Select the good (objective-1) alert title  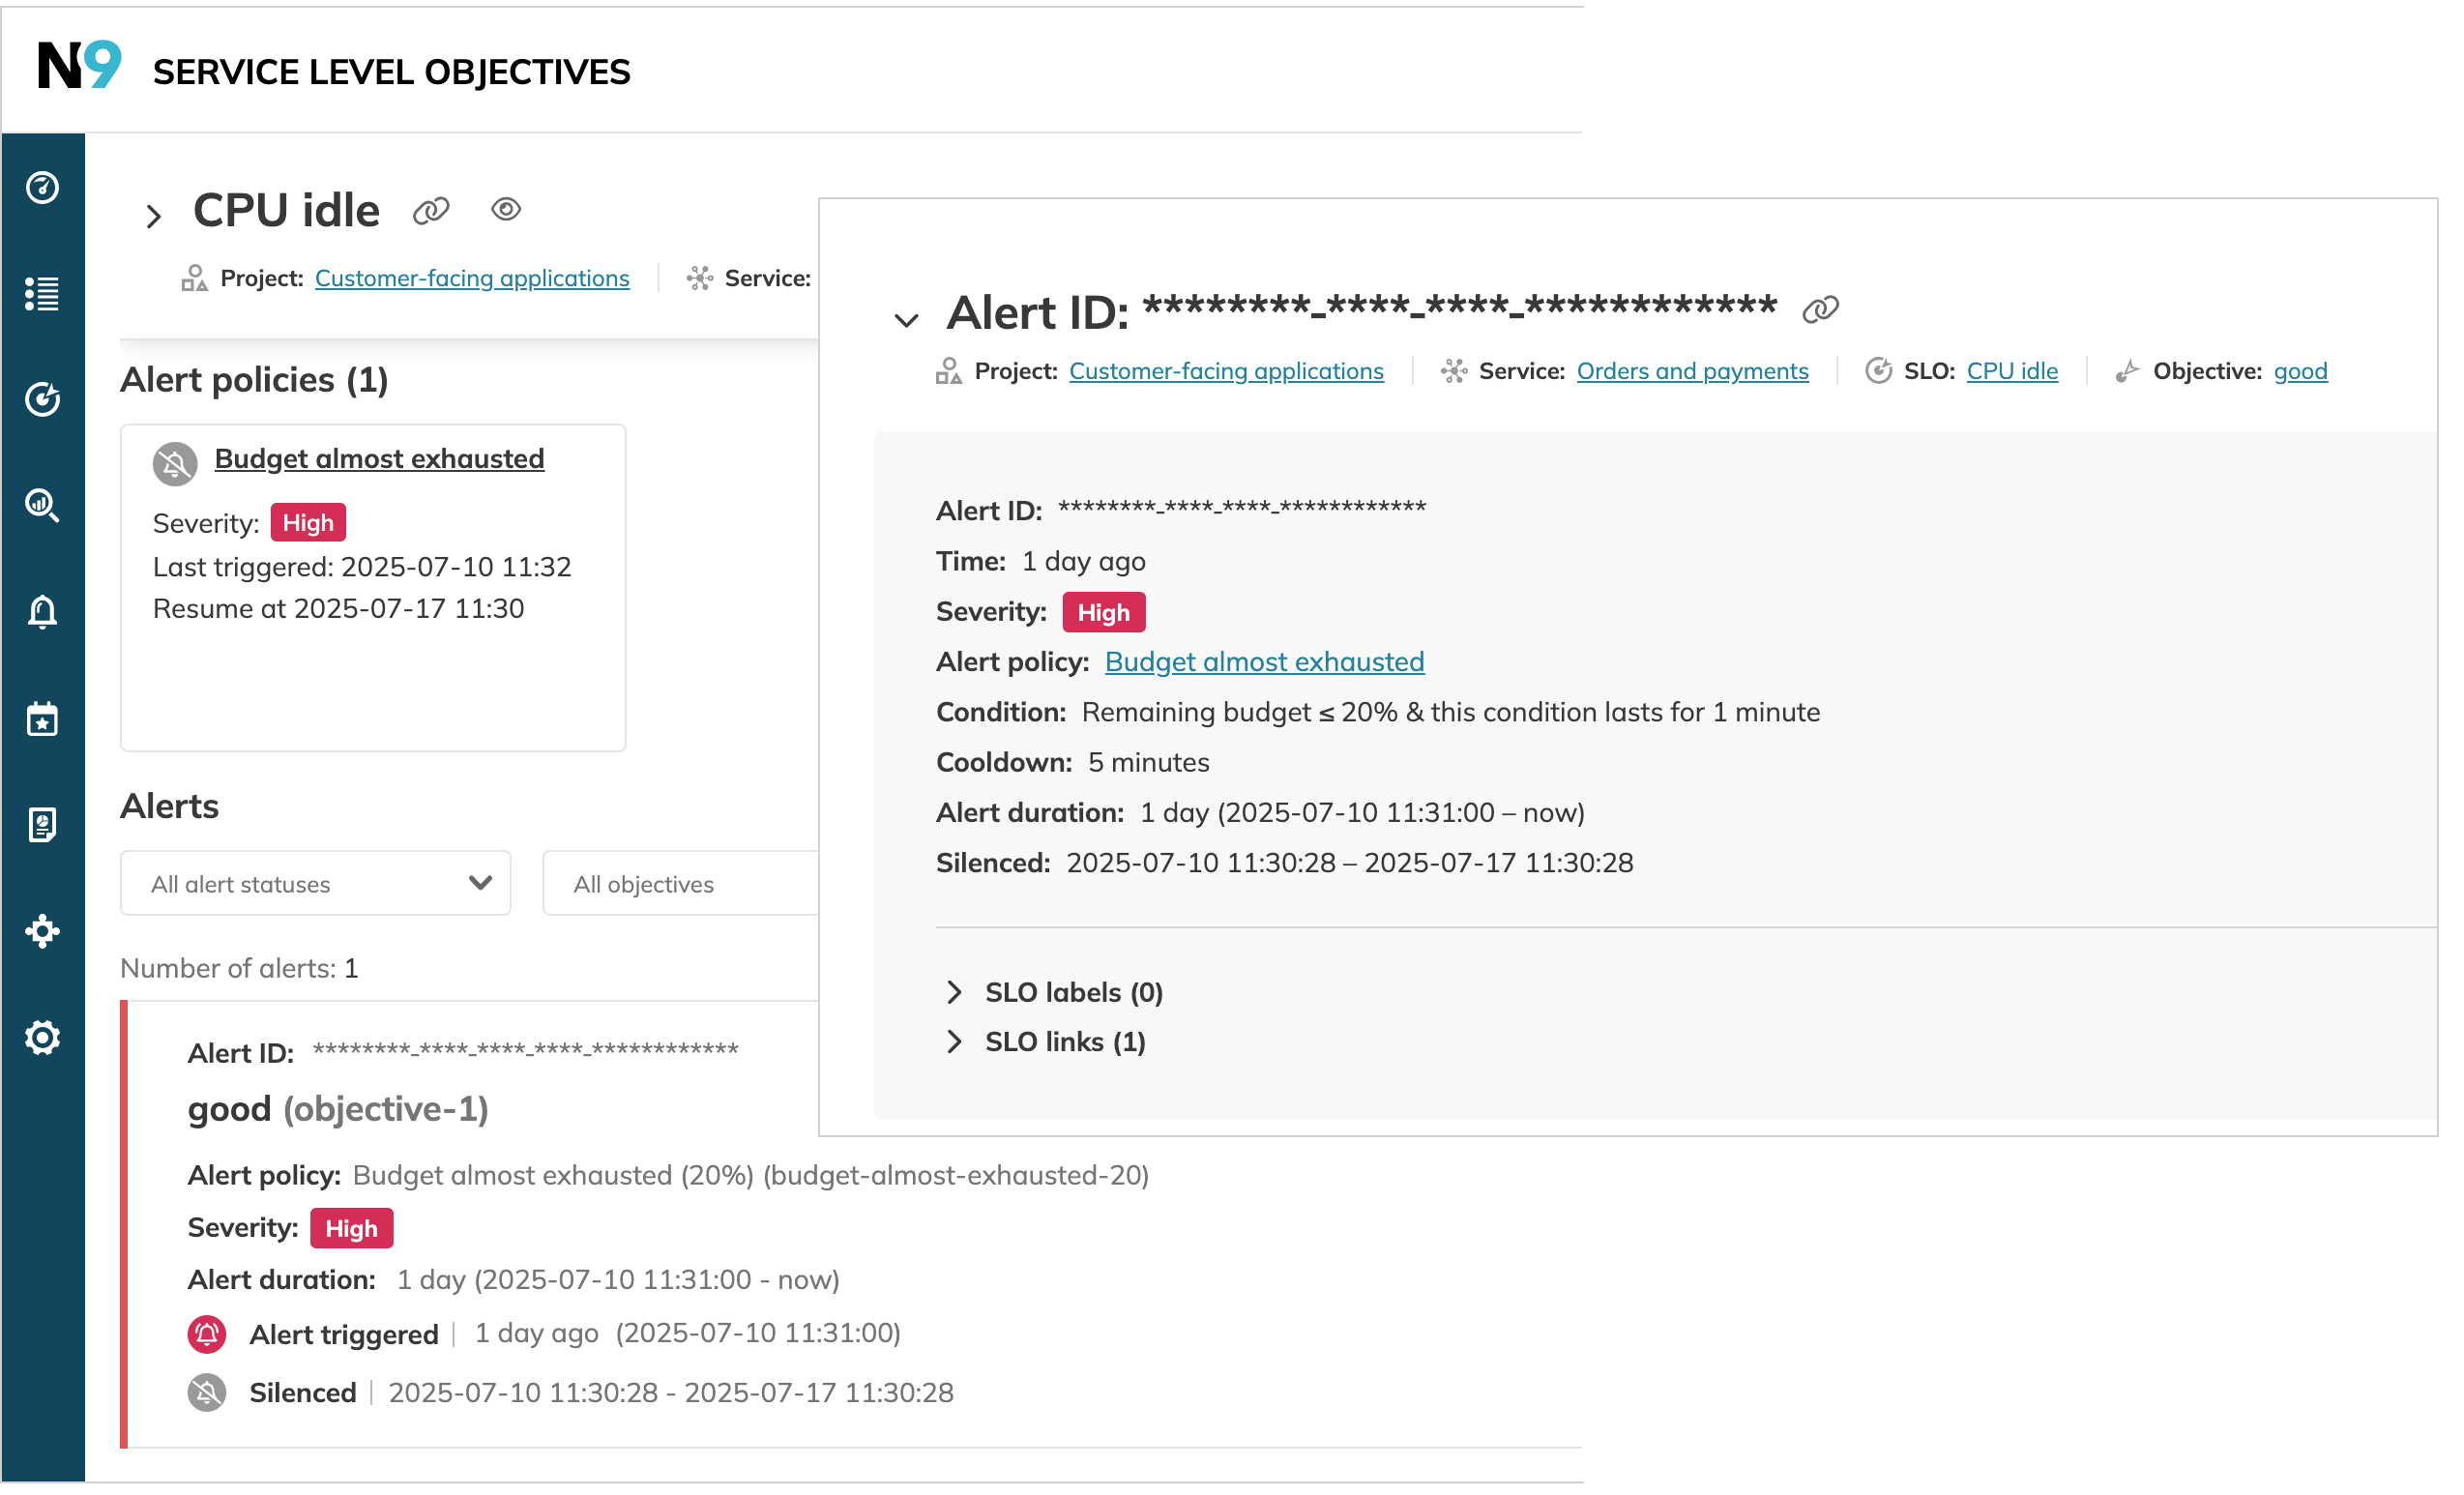pos(338,1109)
